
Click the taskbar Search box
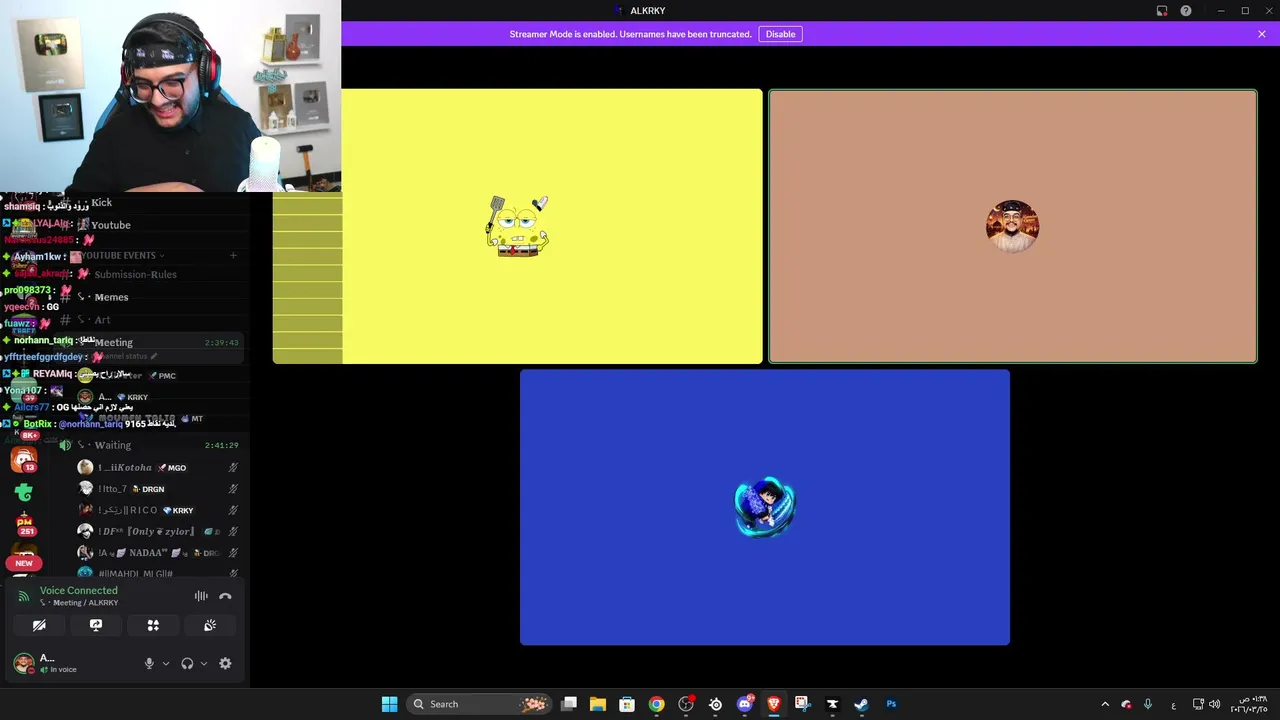(480, 704)
